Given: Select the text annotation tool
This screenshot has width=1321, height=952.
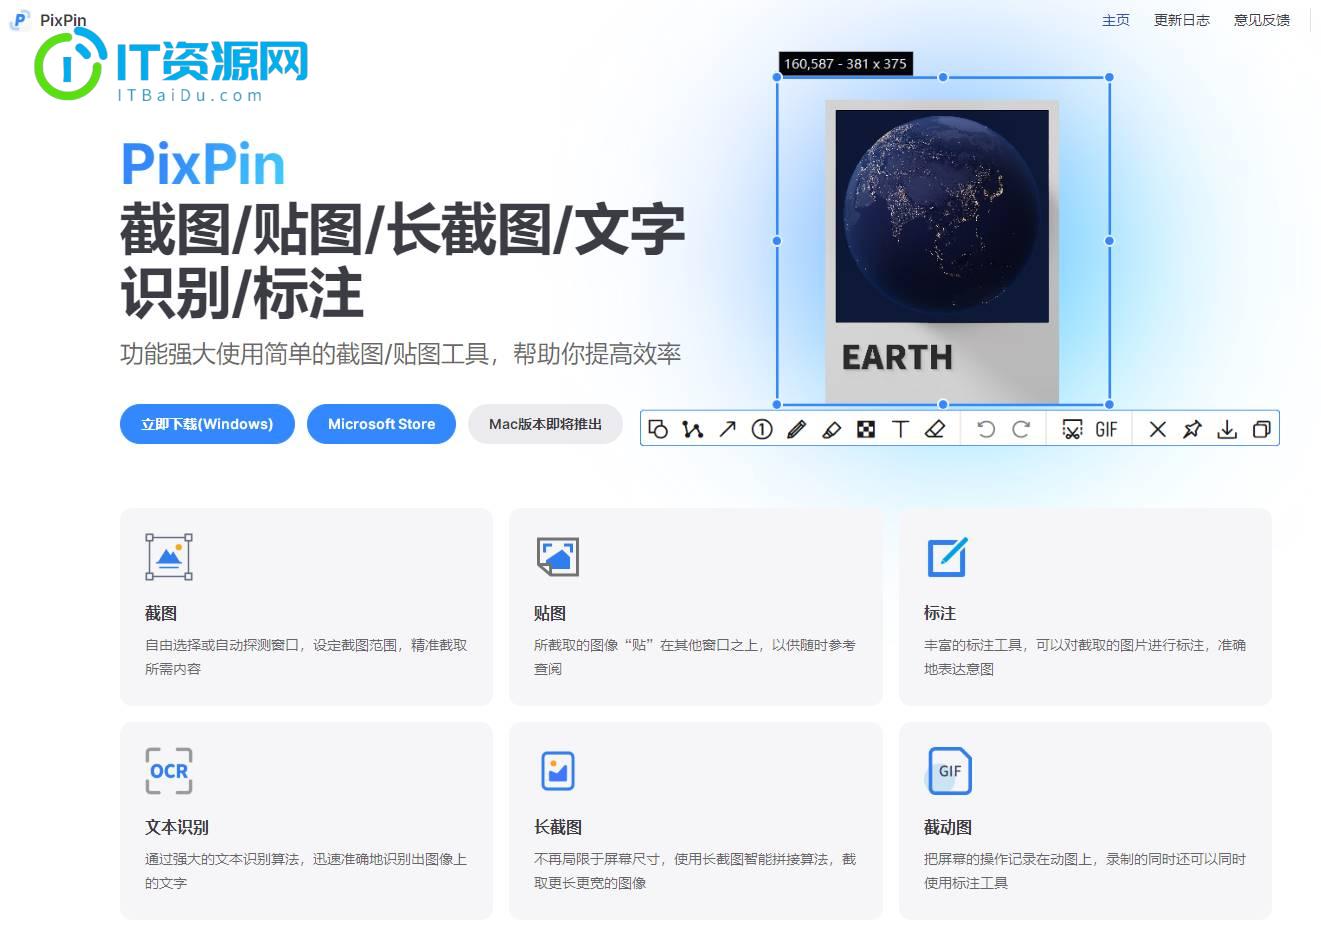Looking at the screenshot, I should [901, 429].
